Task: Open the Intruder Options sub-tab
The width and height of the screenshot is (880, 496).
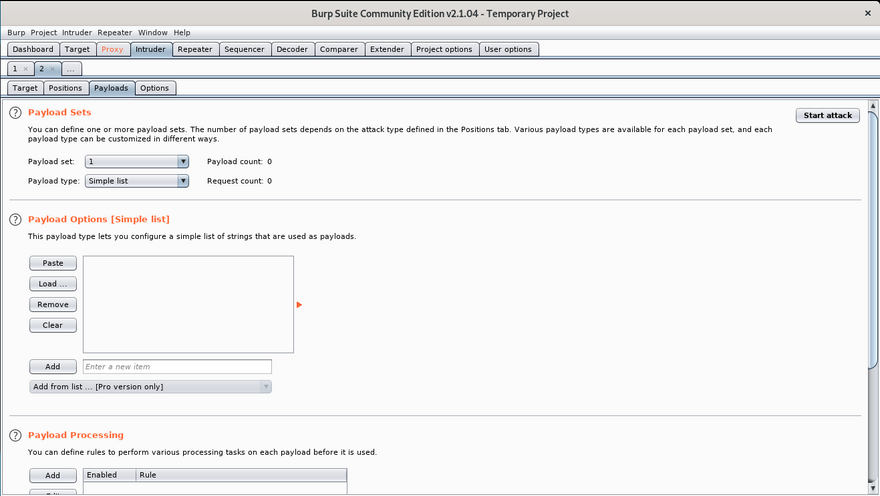Action: click(x=154, y=88)
